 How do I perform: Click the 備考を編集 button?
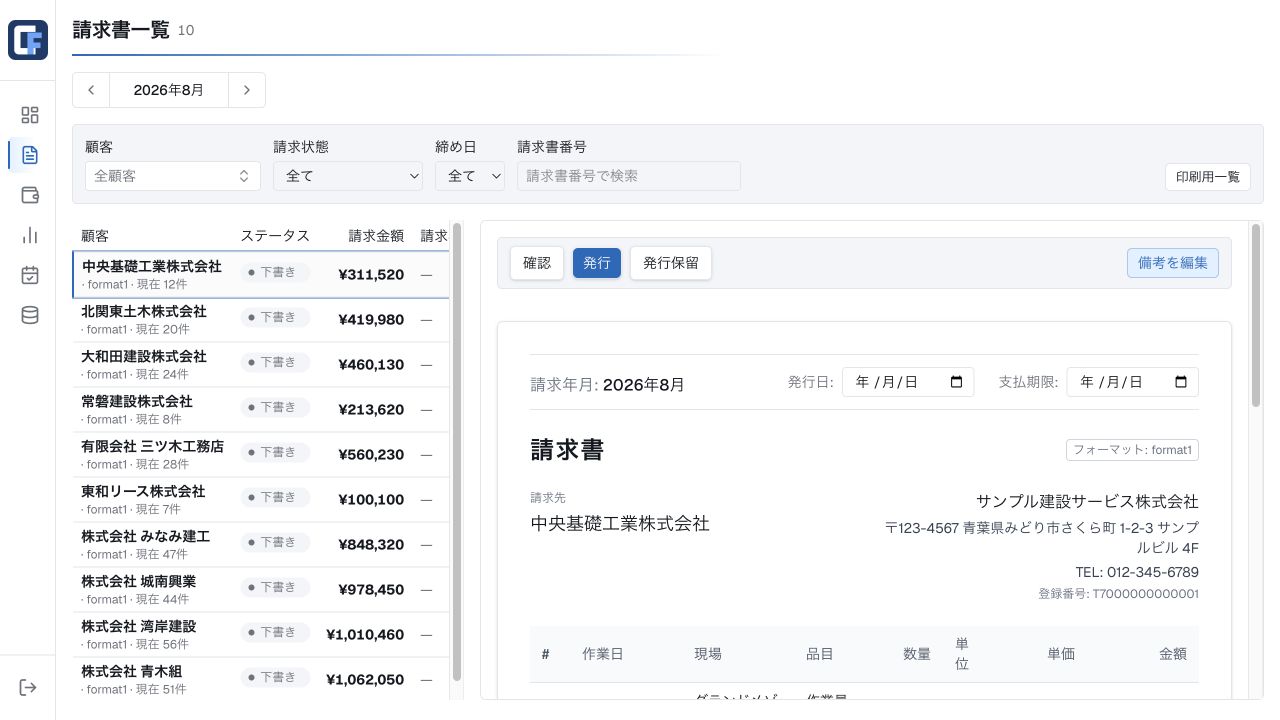click(x=1173, y=263)
